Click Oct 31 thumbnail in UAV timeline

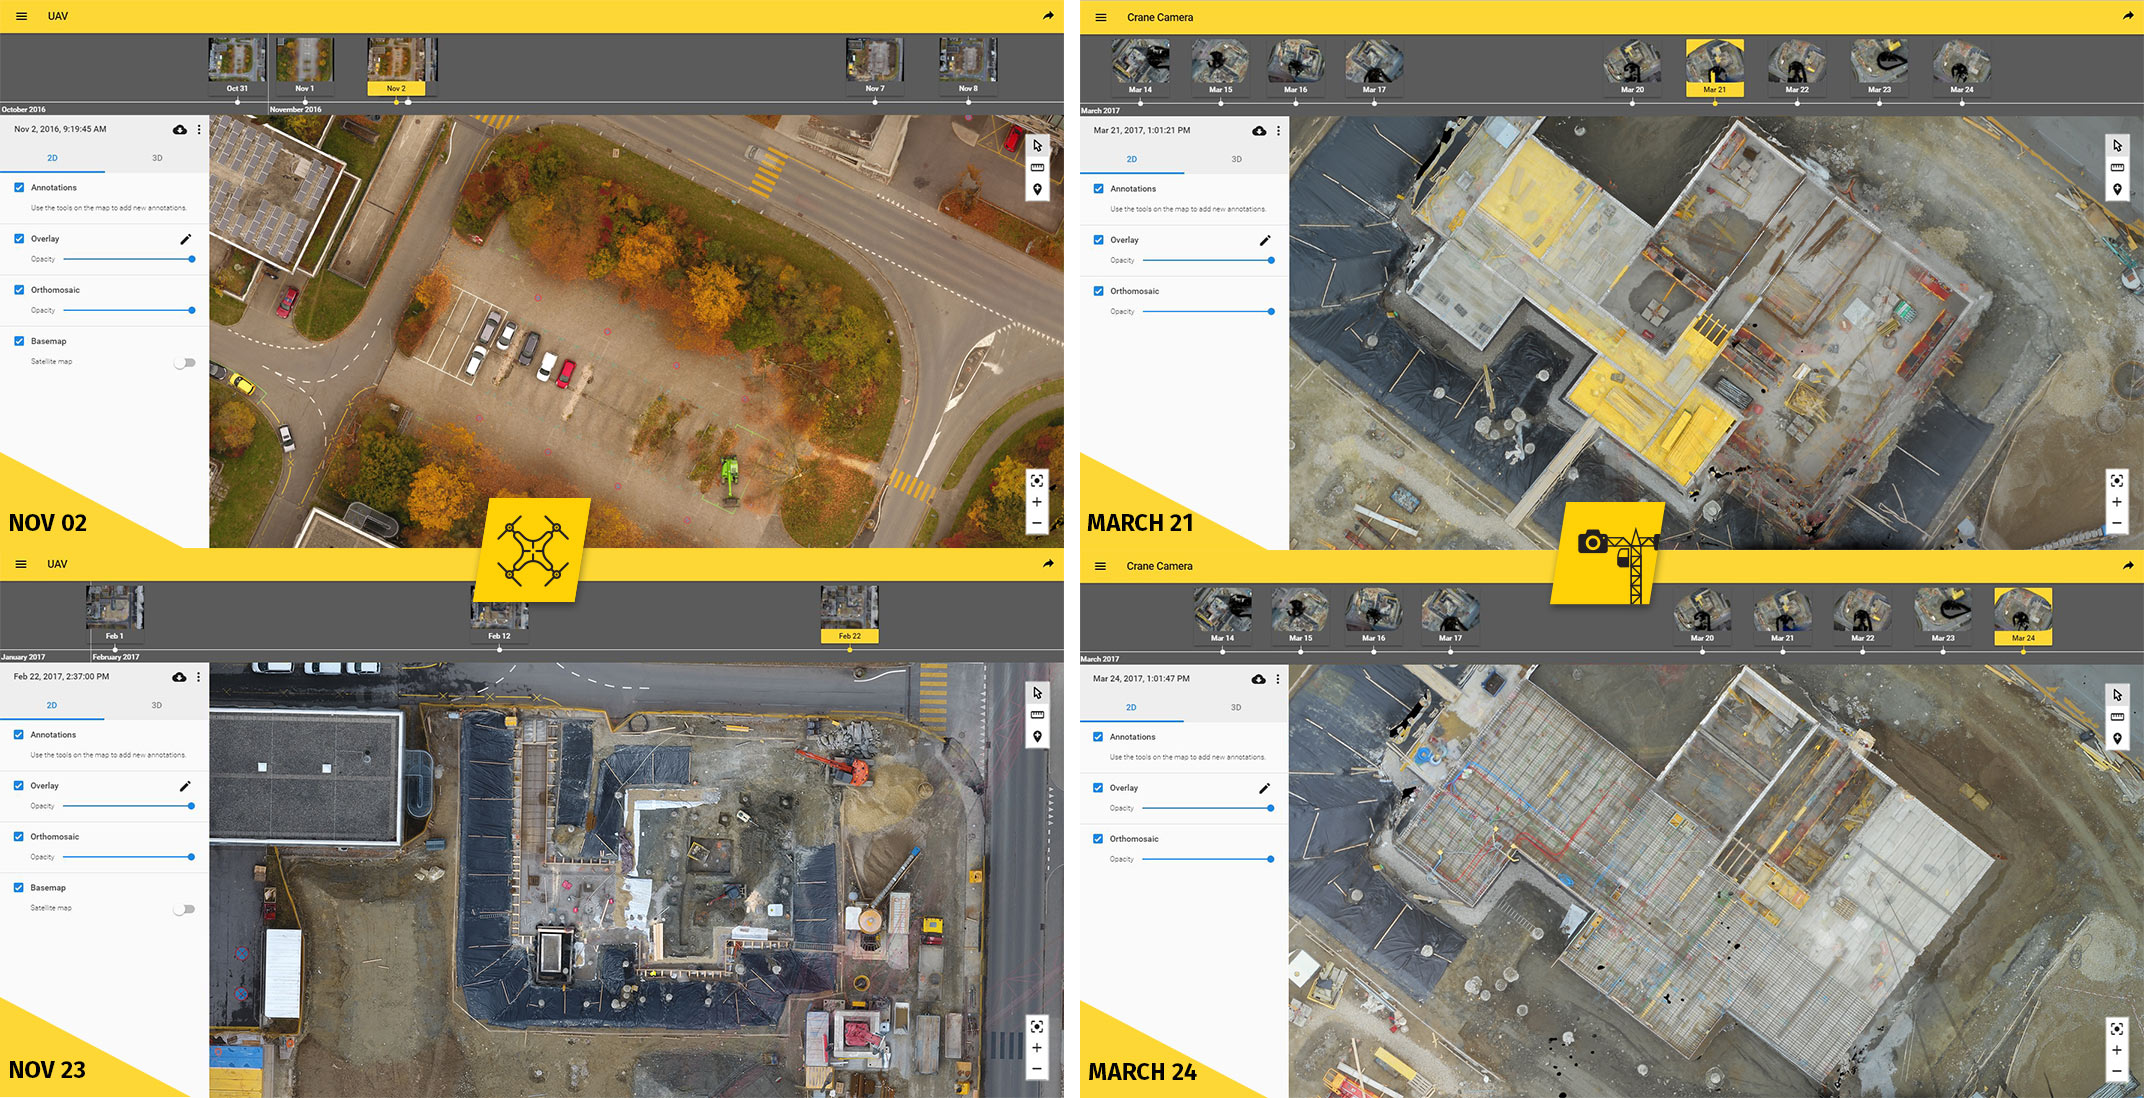click(x=236, y=62)
